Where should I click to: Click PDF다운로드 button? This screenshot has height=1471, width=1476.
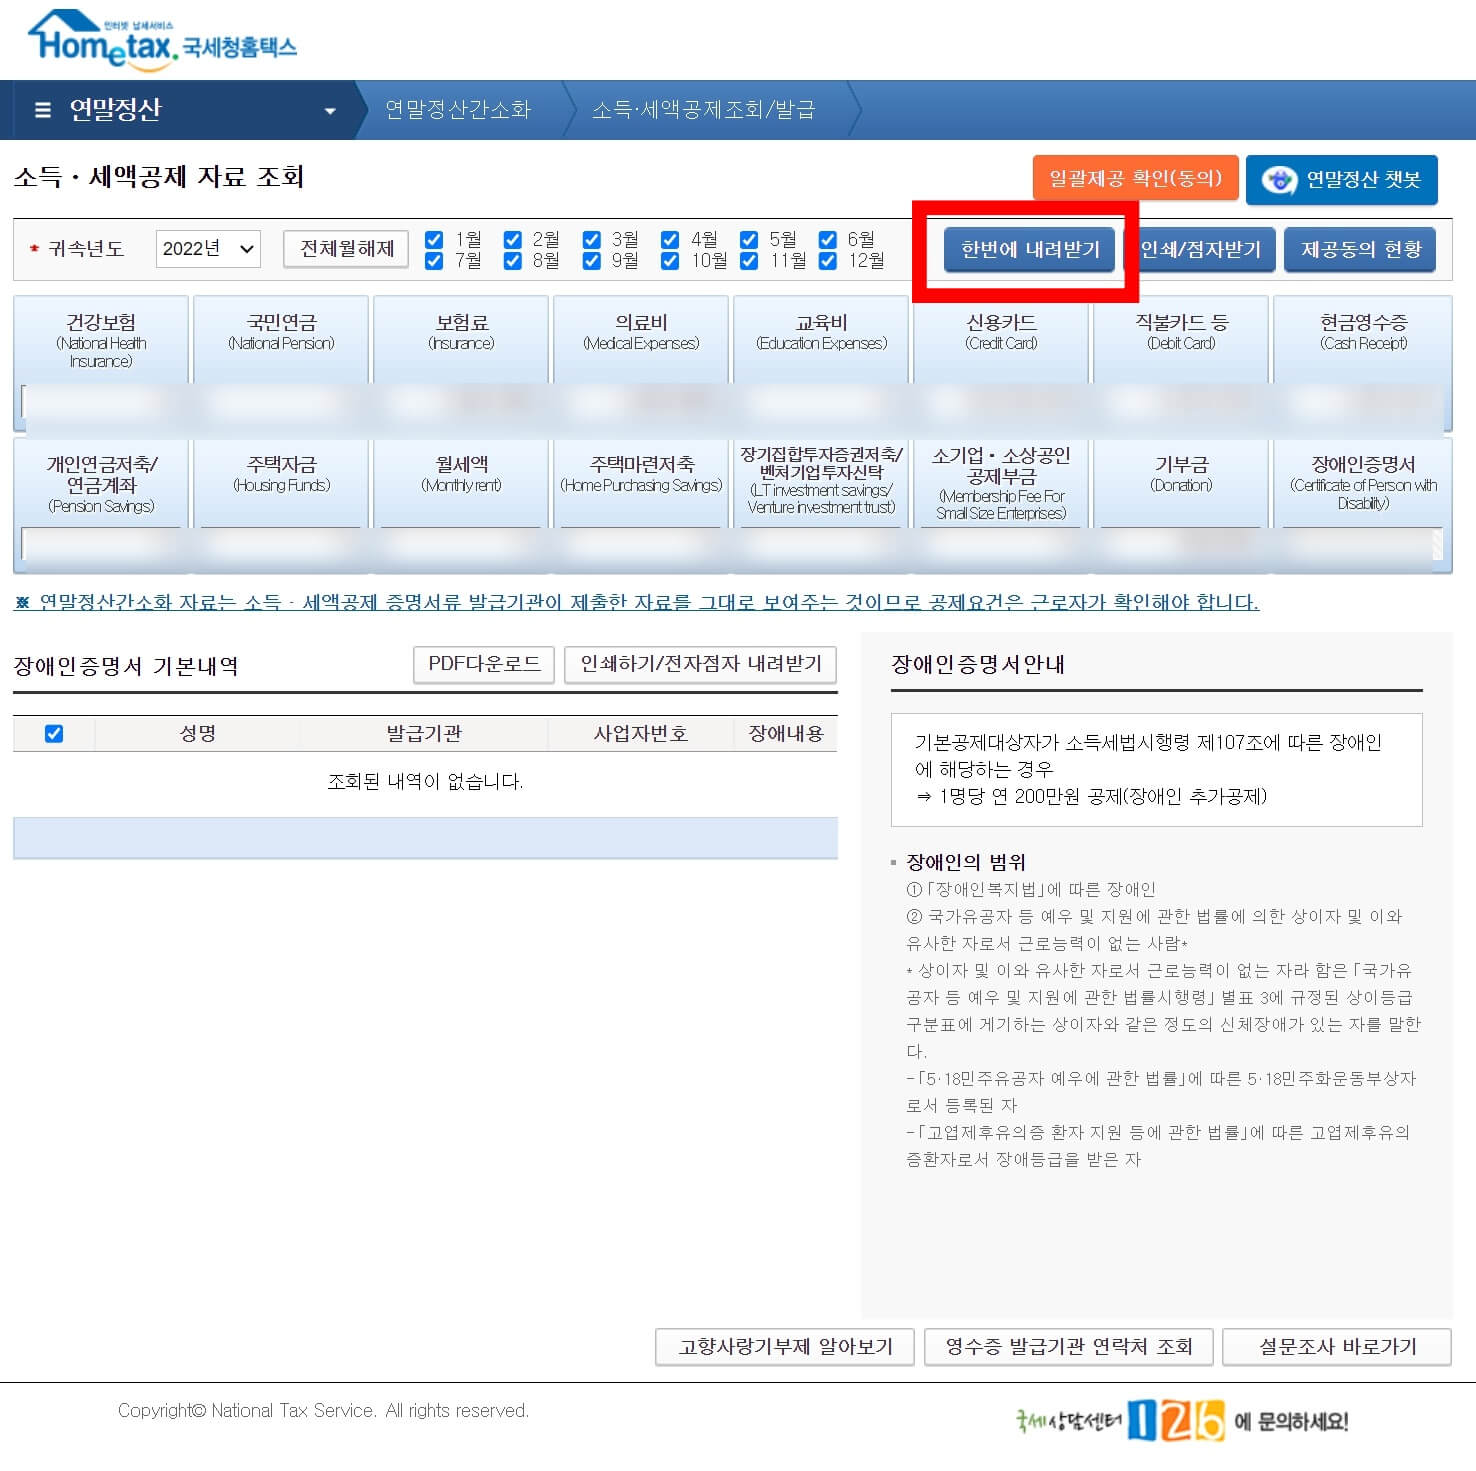click(484, 664)
